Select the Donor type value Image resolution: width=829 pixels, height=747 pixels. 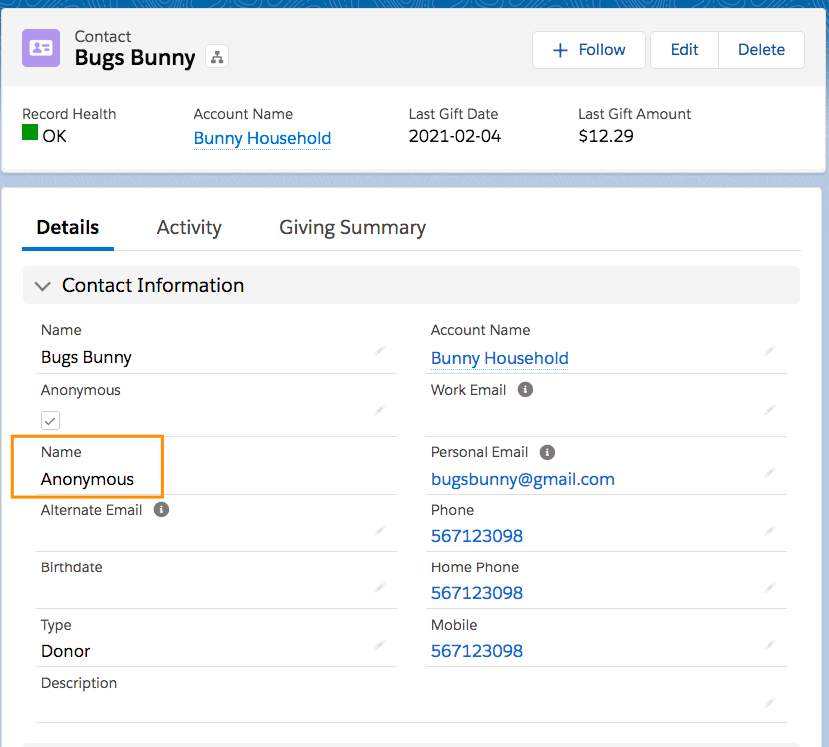(x=66, y=651)
